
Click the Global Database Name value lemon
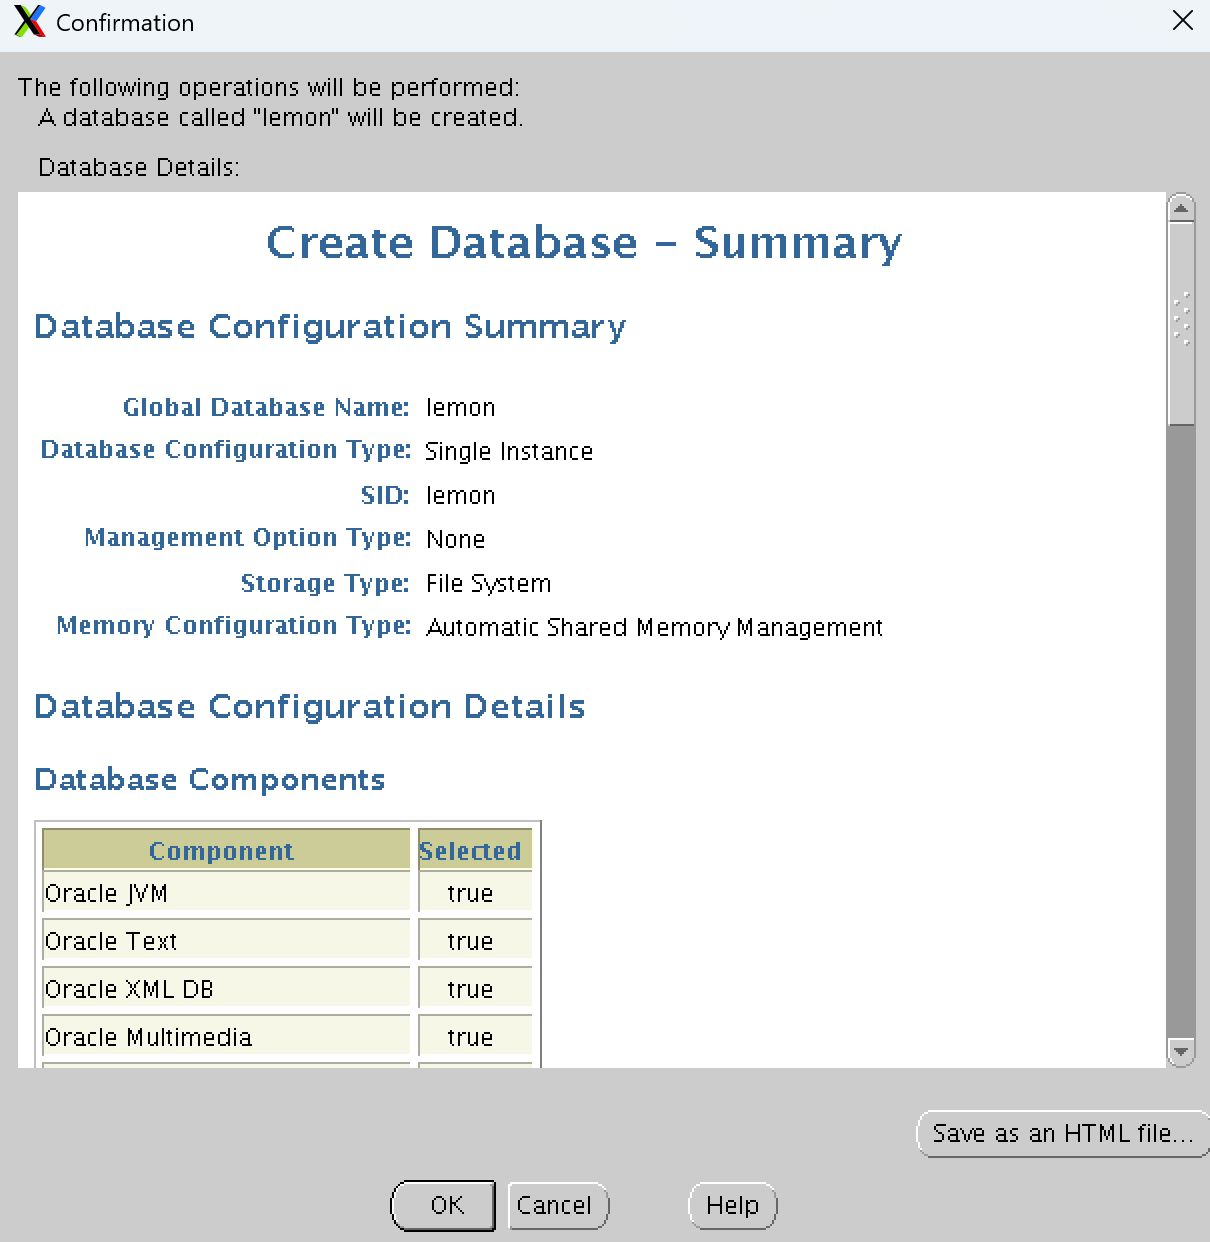[x=460, y=408]
